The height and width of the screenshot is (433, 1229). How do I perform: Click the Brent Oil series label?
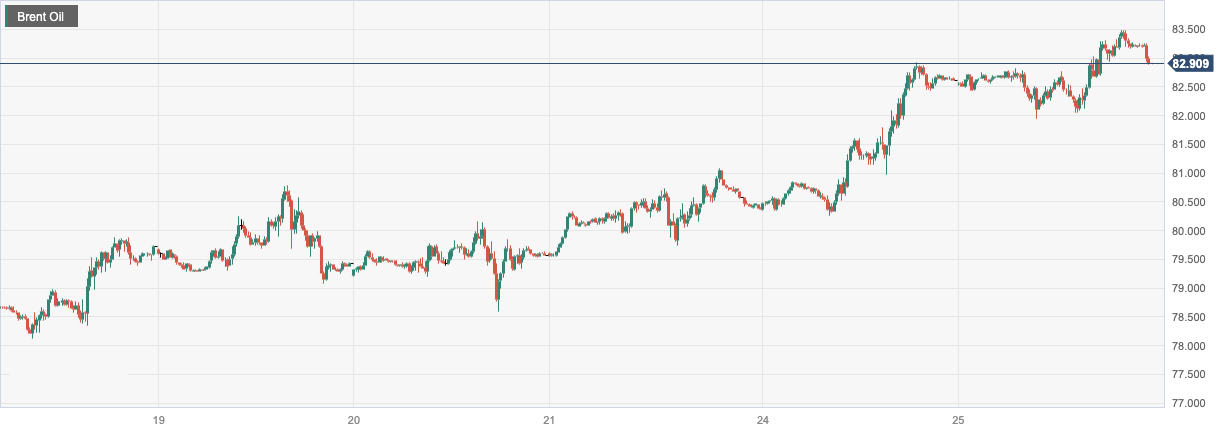[x=43, y=17]
